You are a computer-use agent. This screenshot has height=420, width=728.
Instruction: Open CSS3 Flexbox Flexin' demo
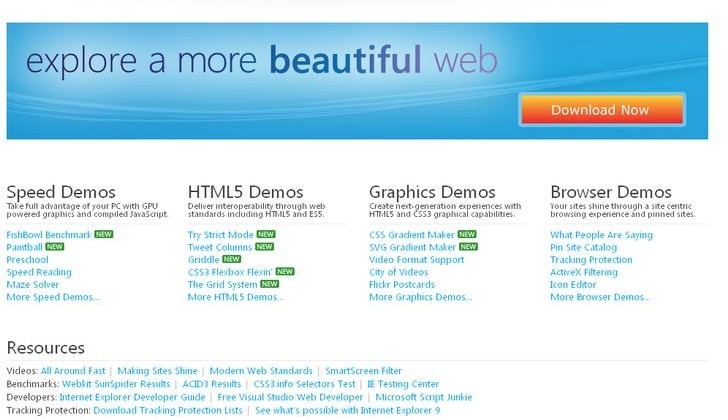[x=230, y=272]
